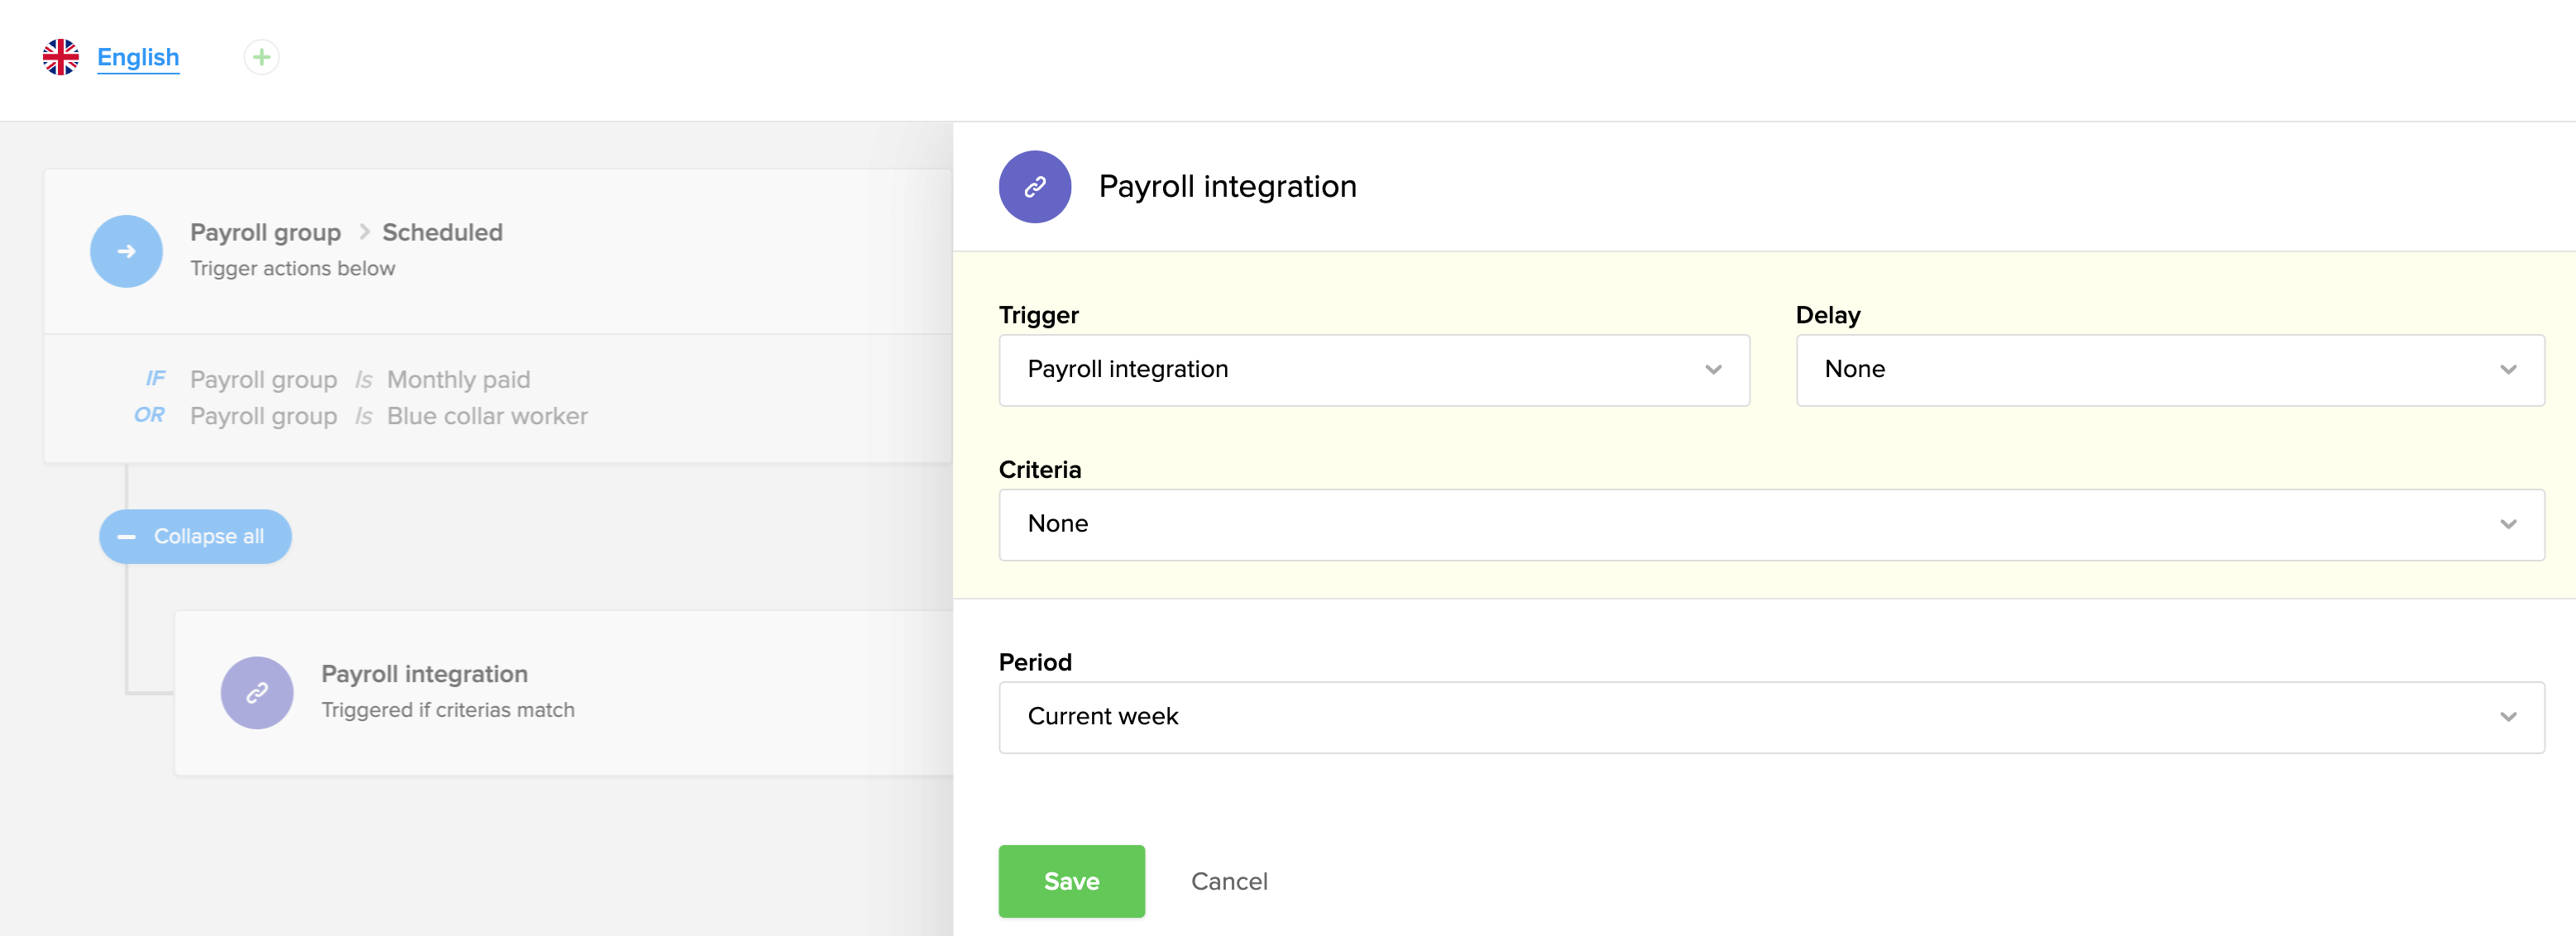Open the Period dropdown showing Current week

pyautogui.click(x=1770, y=717)
